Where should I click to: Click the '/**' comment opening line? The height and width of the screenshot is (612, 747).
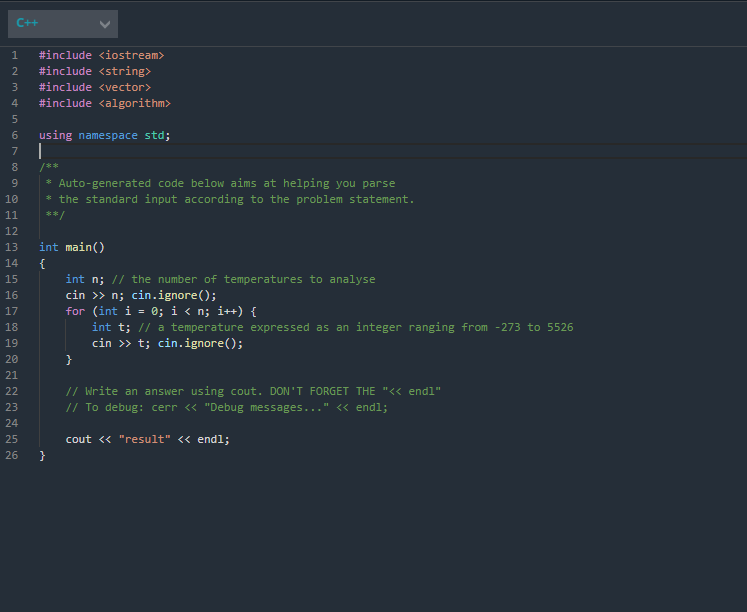(x=49, y=167)
